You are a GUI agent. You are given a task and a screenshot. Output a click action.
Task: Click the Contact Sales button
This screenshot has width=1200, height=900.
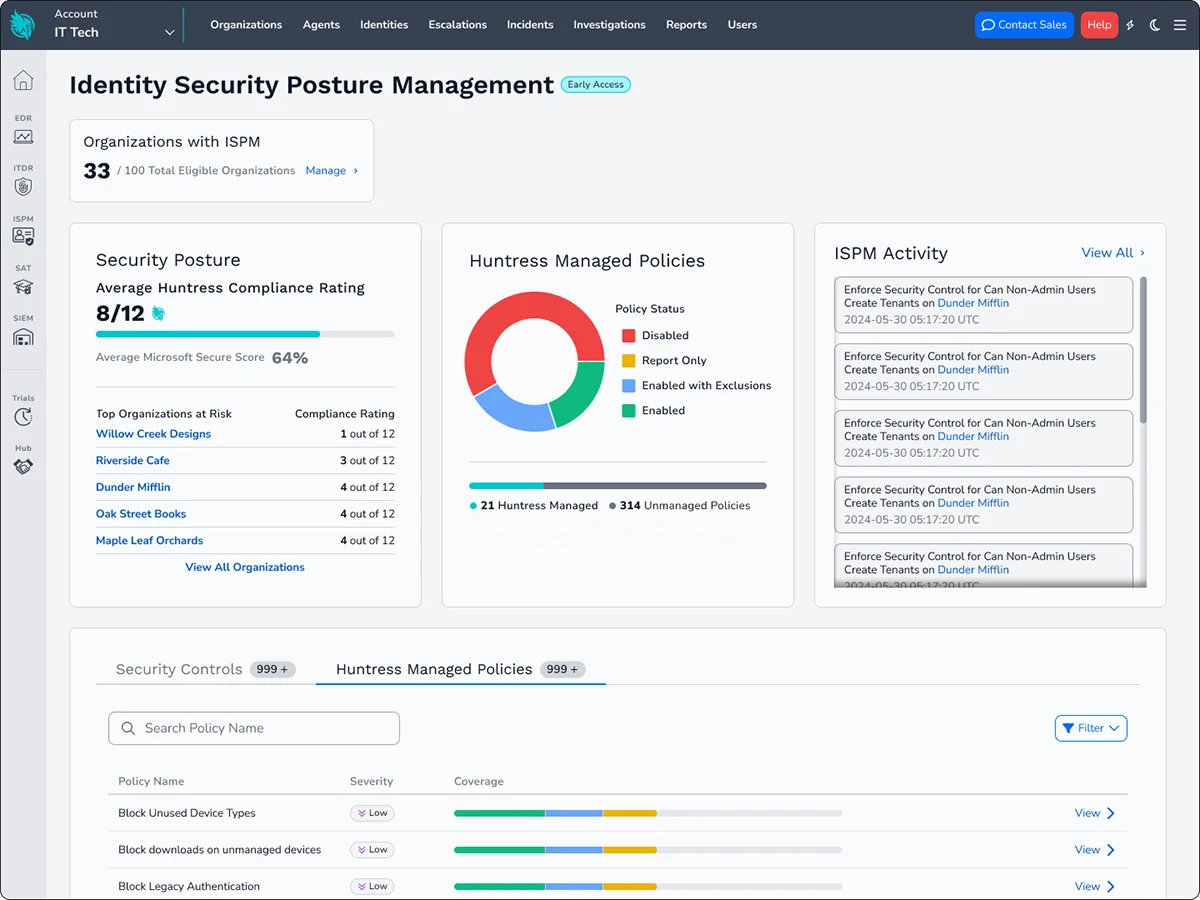pos(1023,25)
